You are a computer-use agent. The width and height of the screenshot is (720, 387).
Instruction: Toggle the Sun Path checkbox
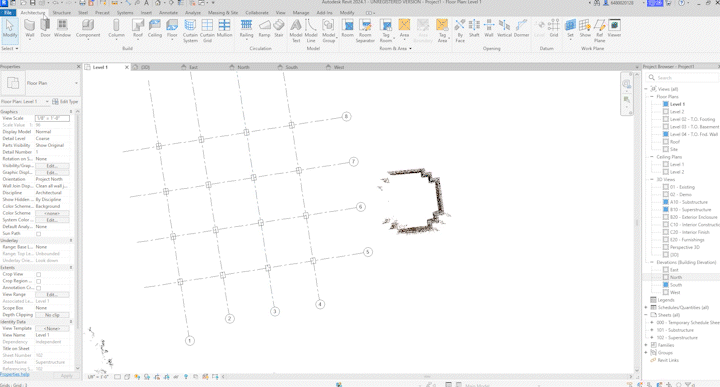tap(39, 234)
